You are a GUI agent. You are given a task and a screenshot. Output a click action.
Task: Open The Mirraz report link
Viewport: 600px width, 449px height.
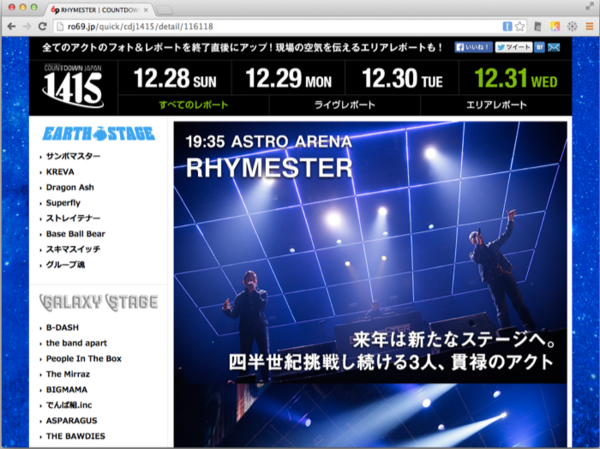tap(68, 374)
